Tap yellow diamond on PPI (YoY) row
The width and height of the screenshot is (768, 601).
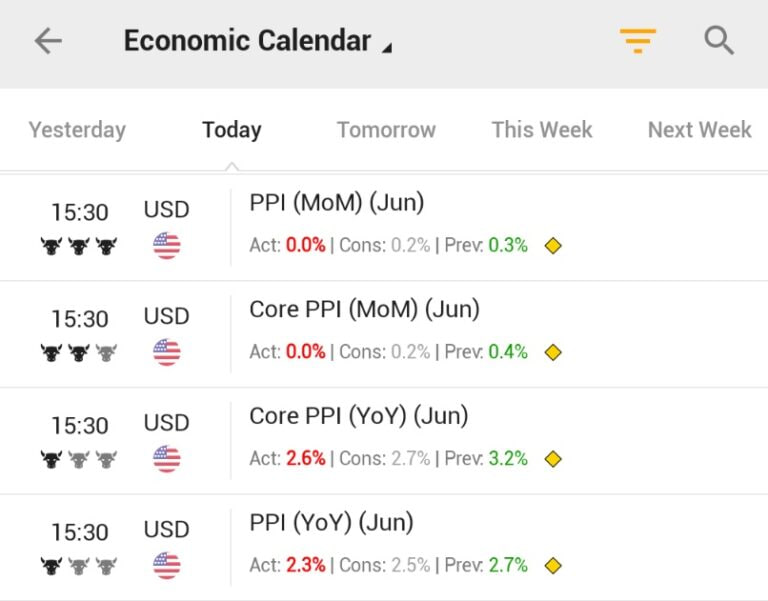click(553, 566)
